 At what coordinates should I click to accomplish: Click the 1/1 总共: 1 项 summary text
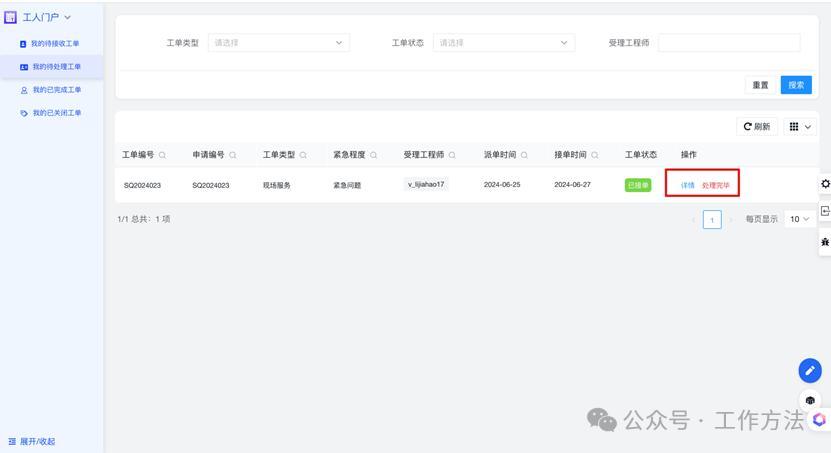point(144,219)
